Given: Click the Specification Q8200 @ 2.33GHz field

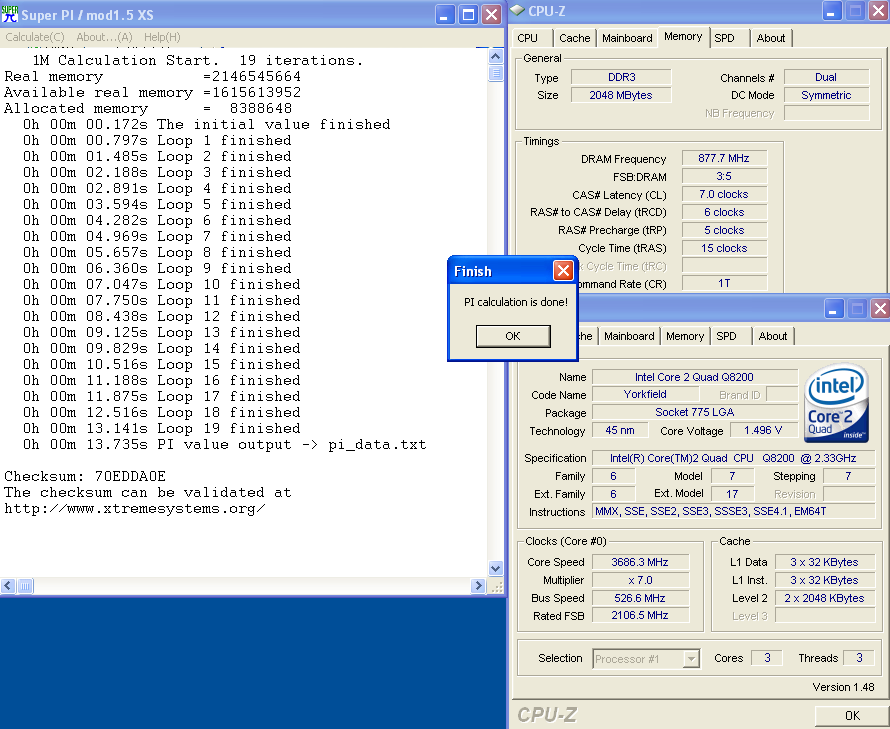Looking at the screenshot, I should 733,458.
